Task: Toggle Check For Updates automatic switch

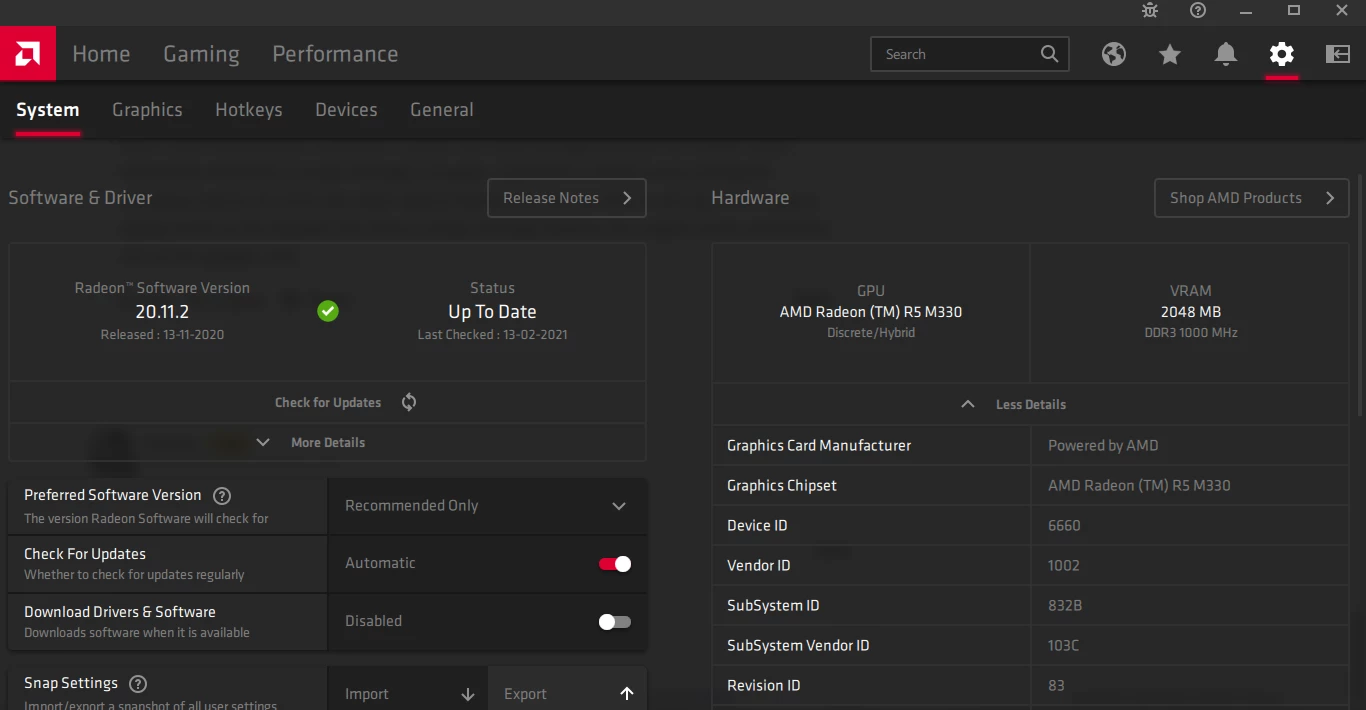Action: [615, 564]
